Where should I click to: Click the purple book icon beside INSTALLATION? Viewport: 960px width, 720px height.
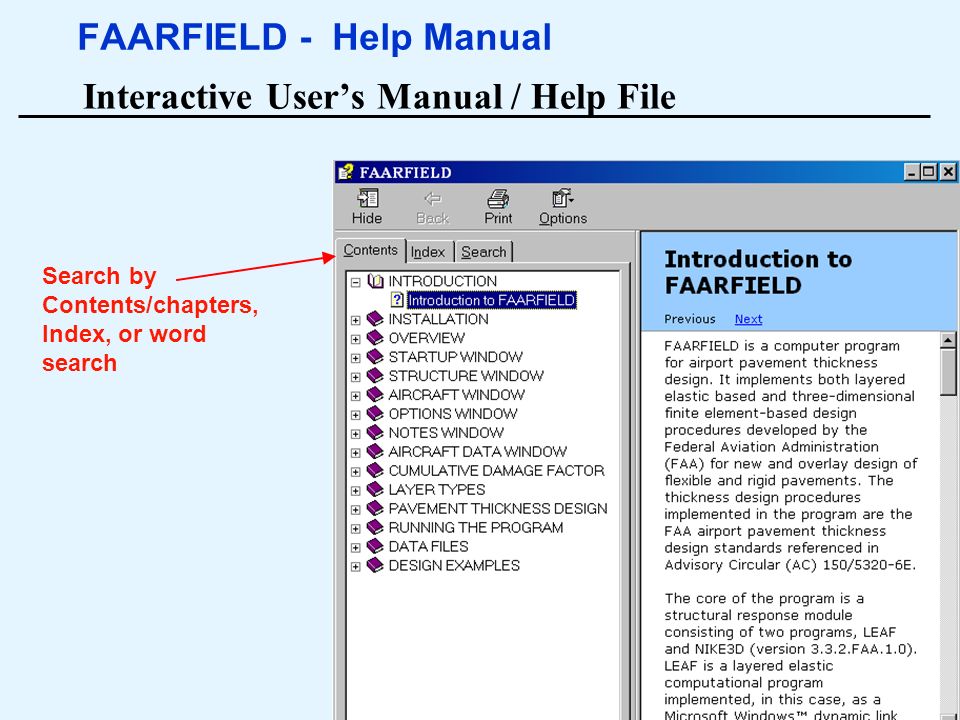375,319
